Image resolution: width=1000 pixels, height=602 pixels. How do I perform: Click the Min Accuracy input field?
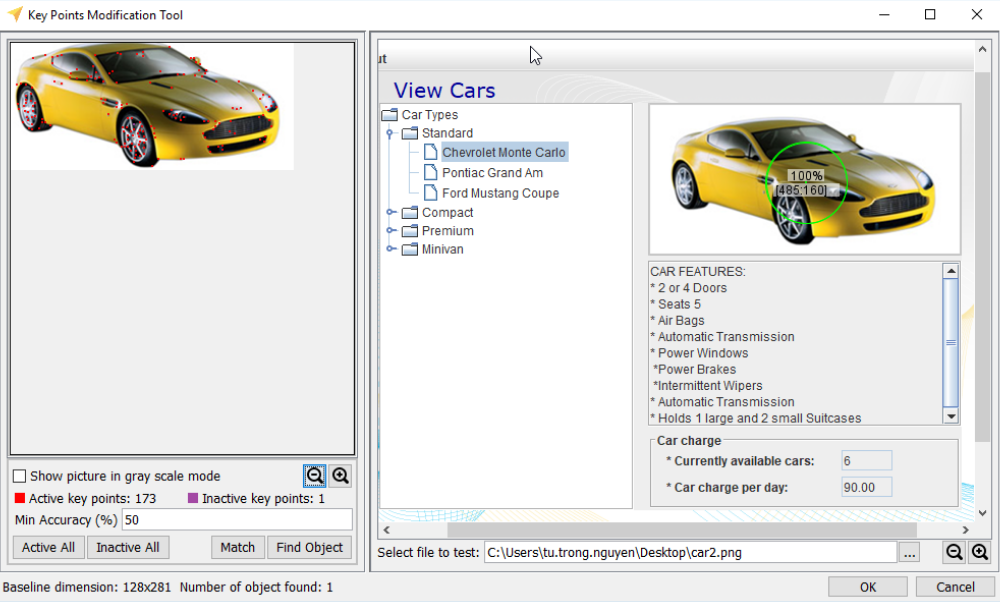237,520
